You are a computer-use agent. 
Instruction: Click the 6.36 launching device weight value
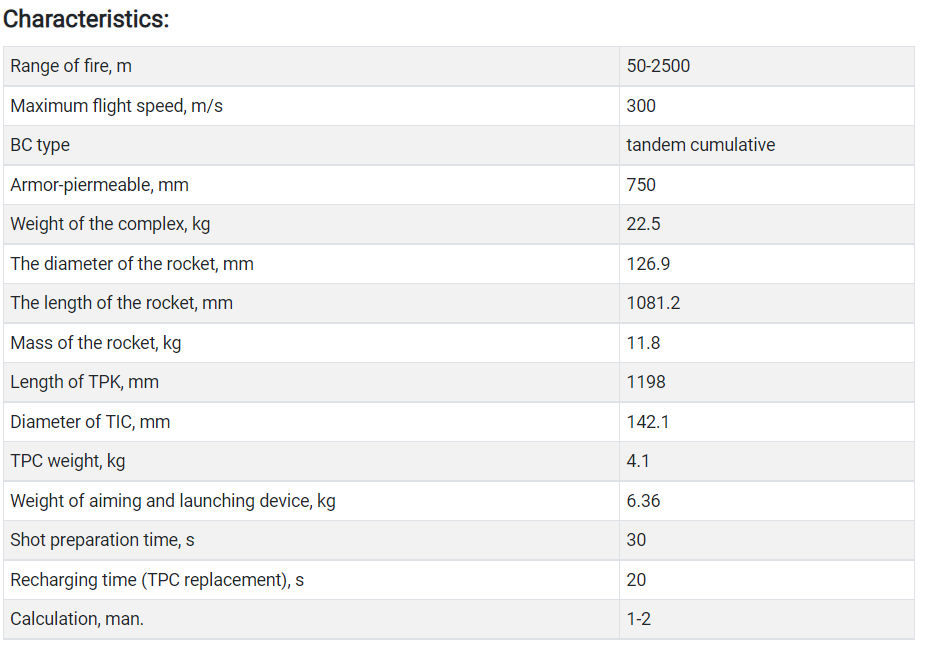(643, 501)
